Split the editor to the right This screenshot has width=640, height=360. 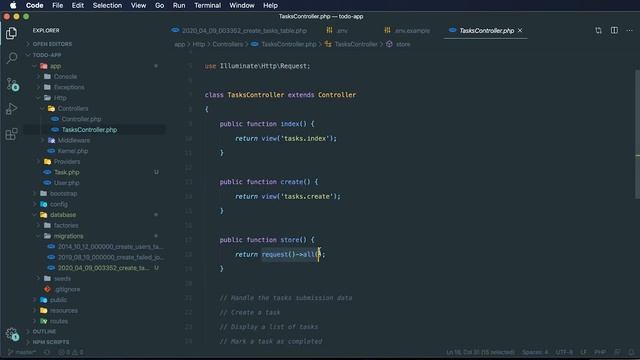[x=614, y=31]
